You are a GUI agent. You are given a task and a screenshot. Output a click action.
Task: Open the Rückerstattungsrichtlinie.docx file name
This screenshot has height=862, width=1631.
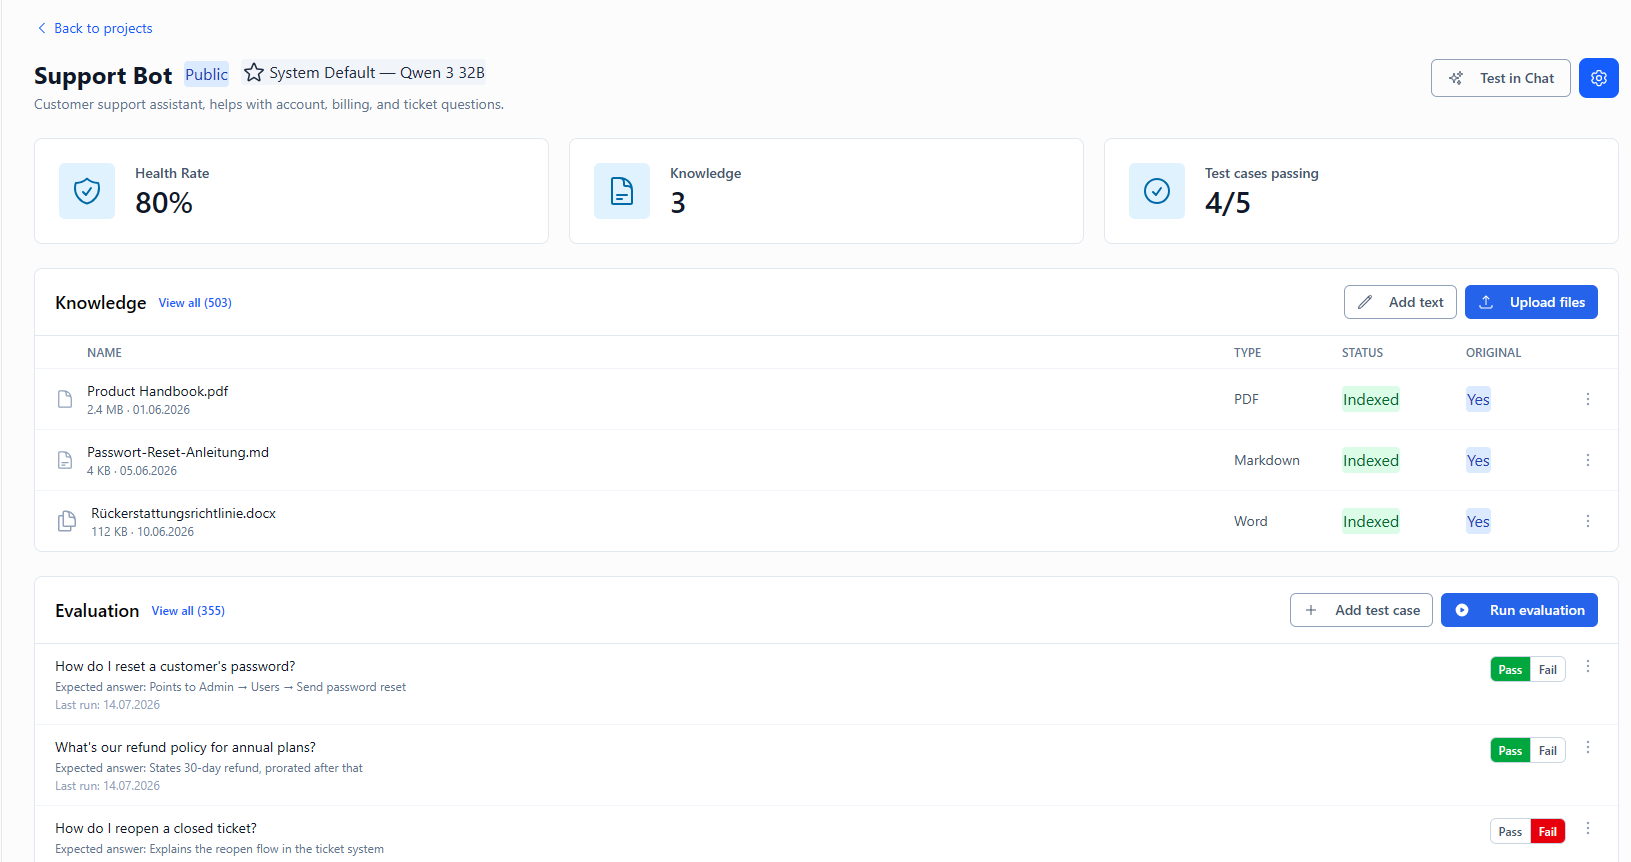coord(183,513)
